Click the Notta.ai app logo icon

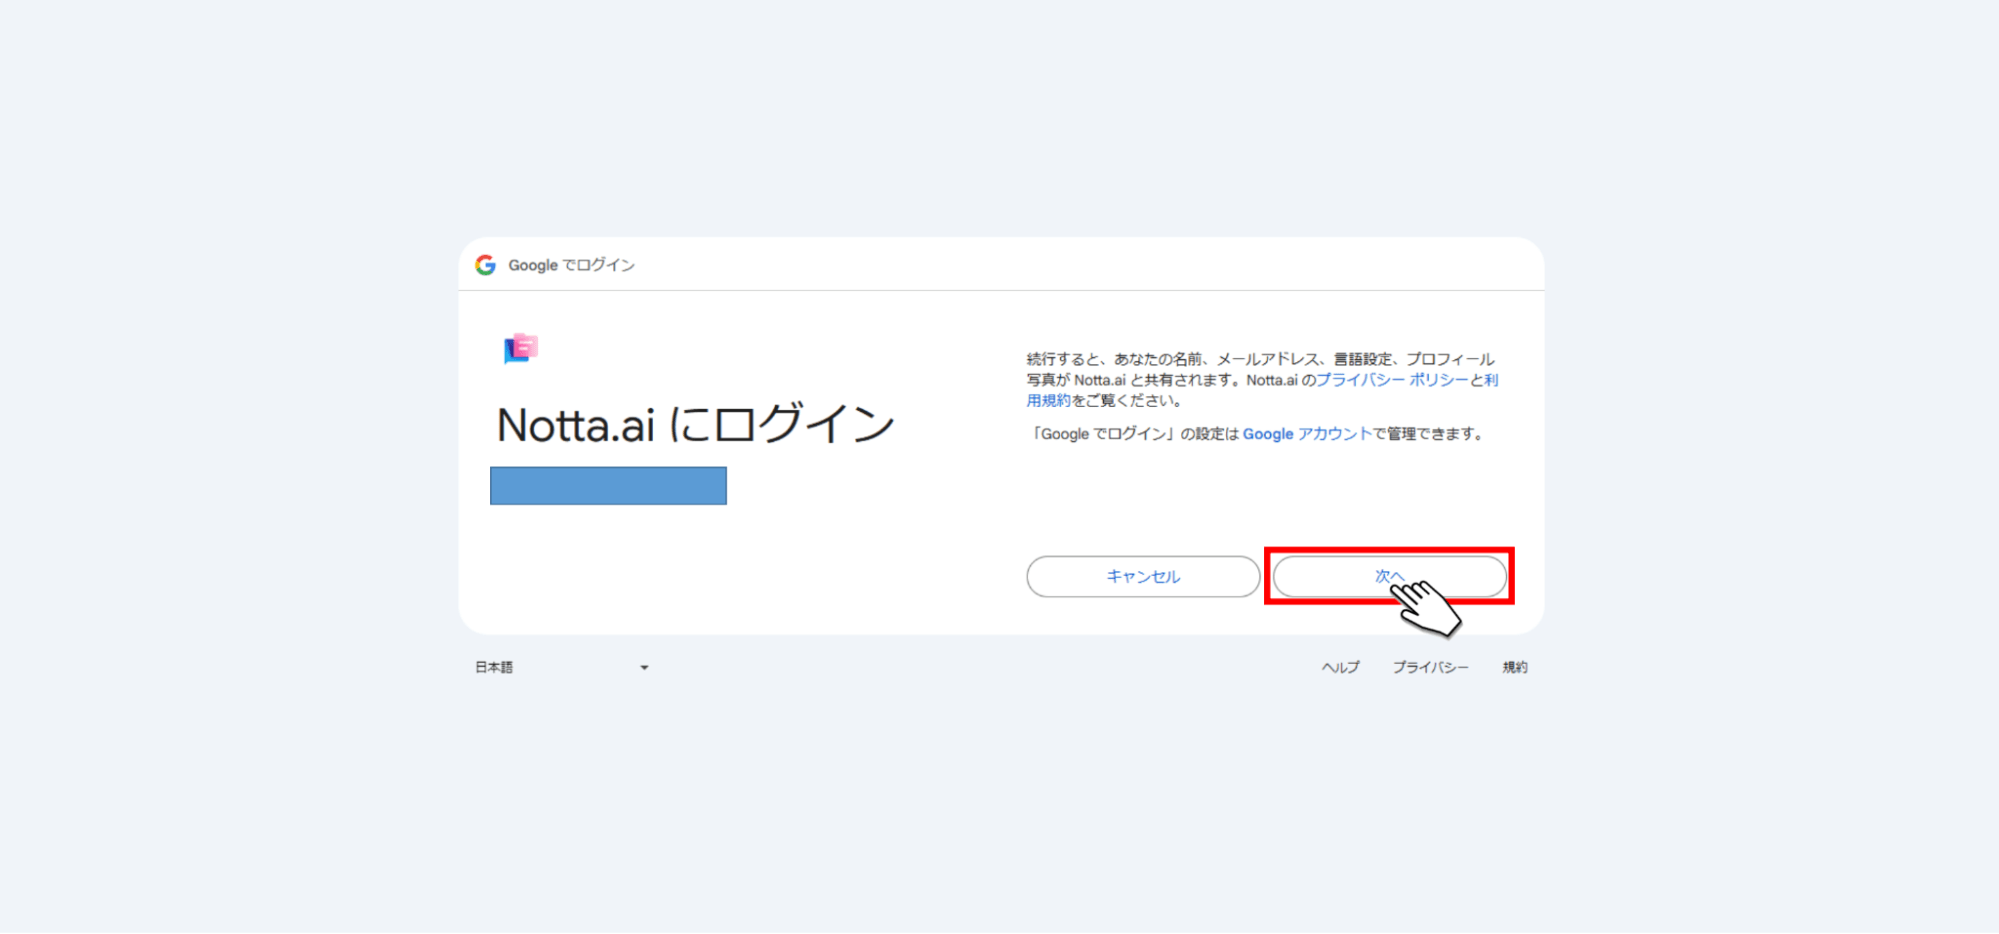[x=521, y=349]
